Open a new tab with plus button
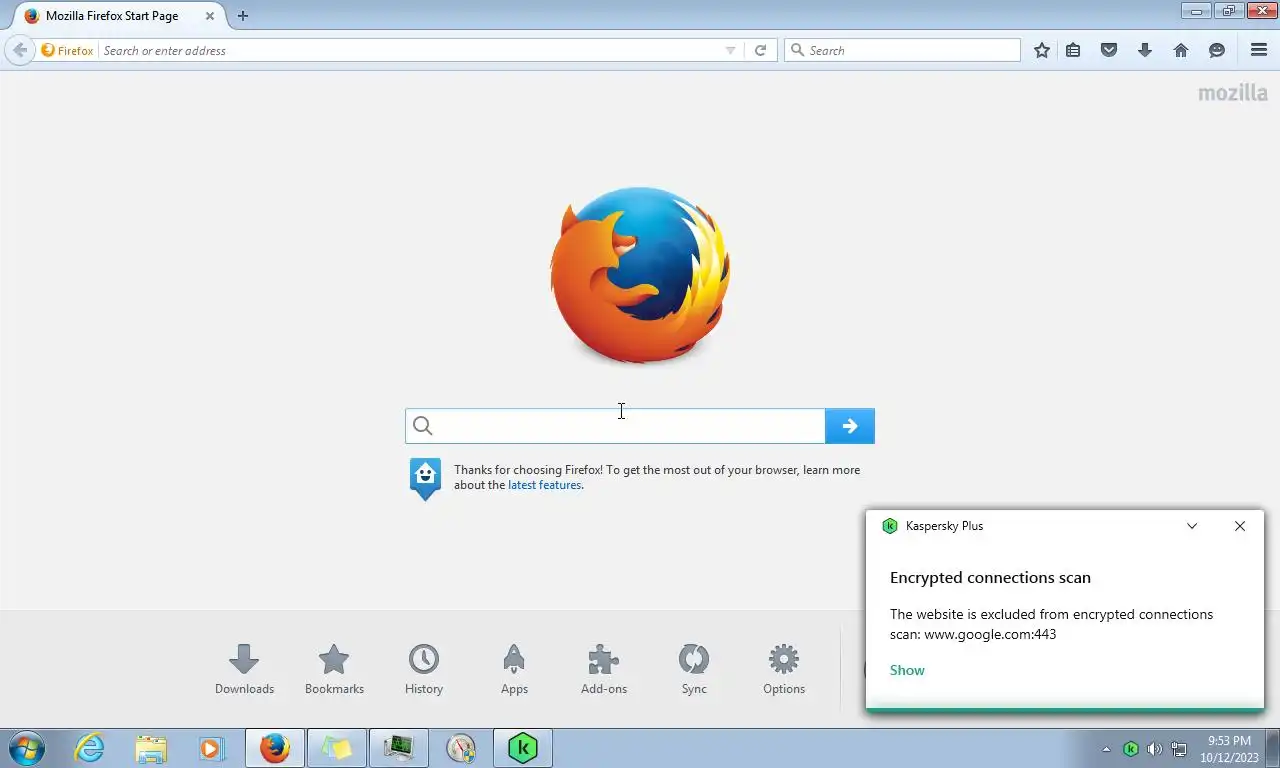The height and width of the screenshot is (768, 1280). tap(242, 16)
